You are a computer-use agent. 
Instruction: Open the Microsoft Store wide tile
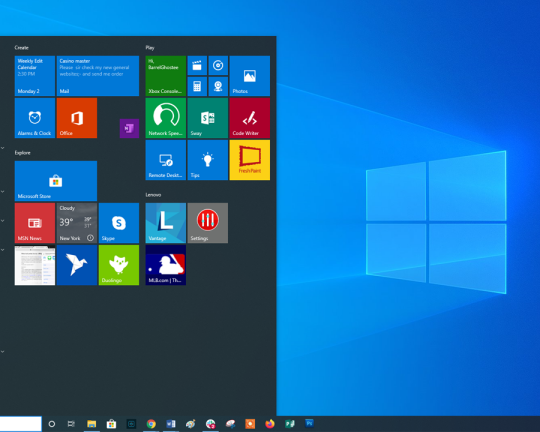[56, 181]
